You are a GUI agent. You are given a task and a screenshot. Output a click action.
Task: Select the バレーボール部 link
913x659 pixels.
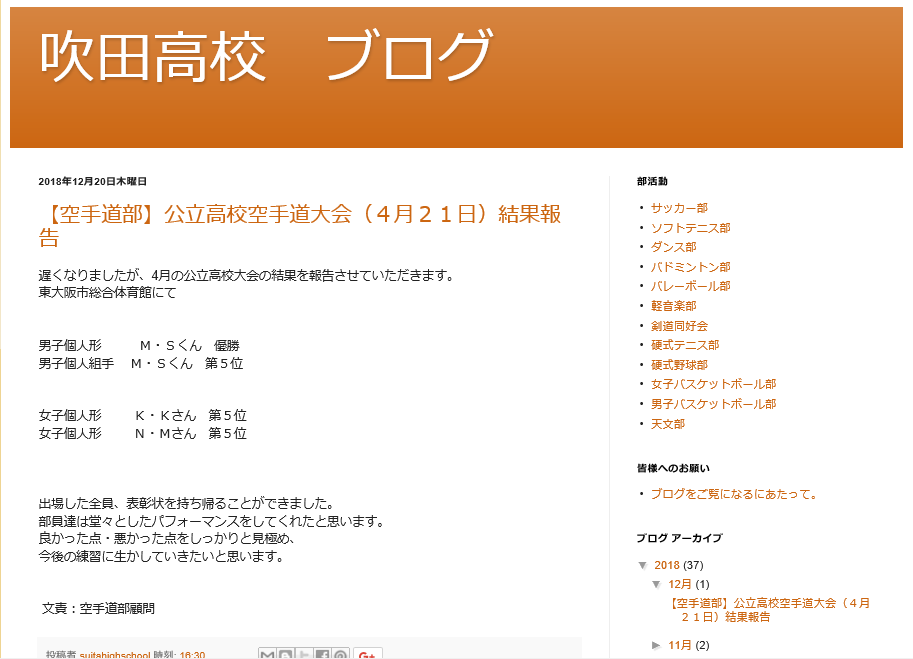pyautogui.click(x=690, y=286)
